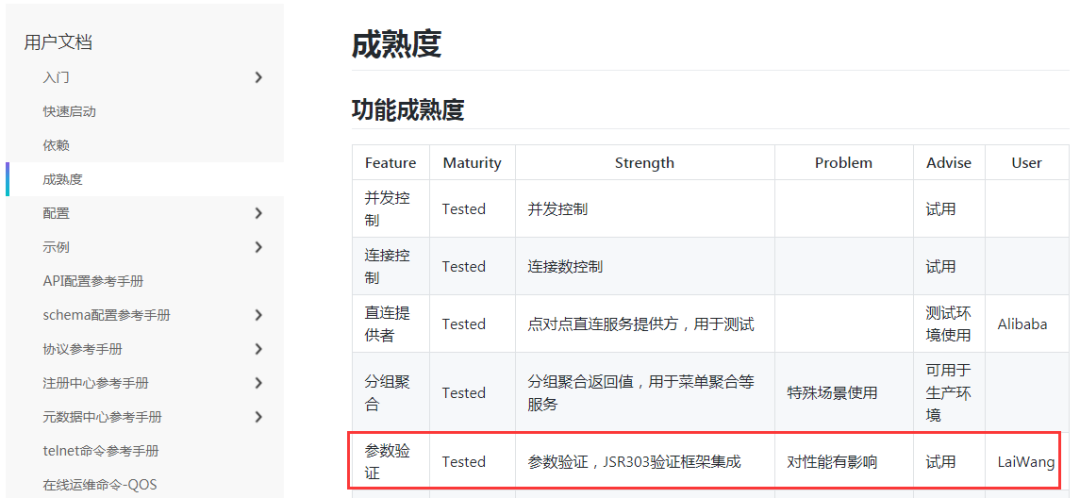
Task: Click the Feature column header
Action: pos(390,163)
